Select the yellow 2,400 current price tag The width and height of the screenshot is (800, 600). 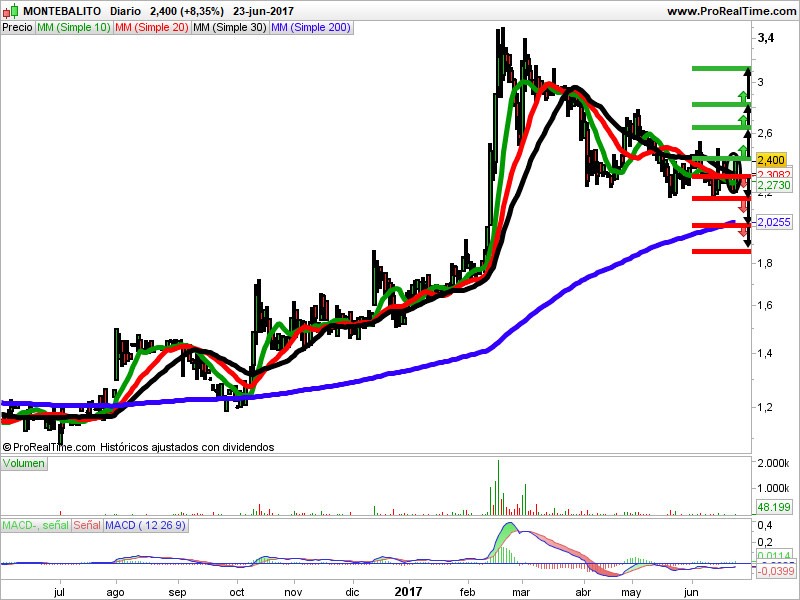(771, 160)
